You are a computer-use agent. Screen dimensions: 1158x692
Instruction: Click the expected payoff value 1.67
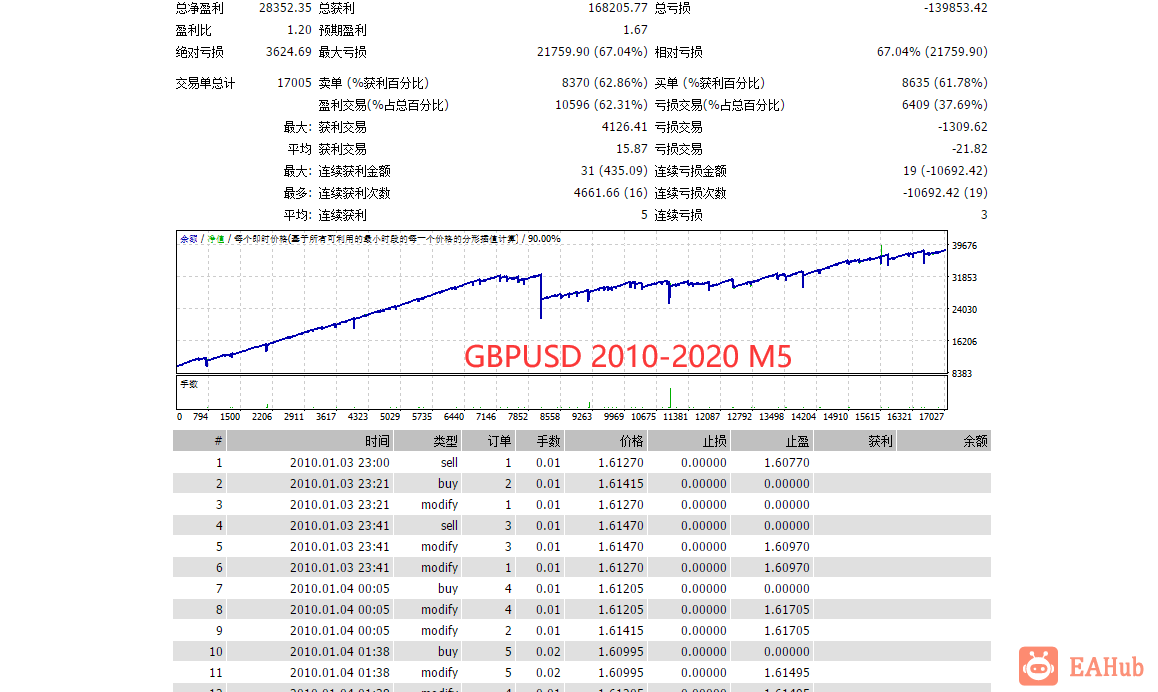pos(635,30)
